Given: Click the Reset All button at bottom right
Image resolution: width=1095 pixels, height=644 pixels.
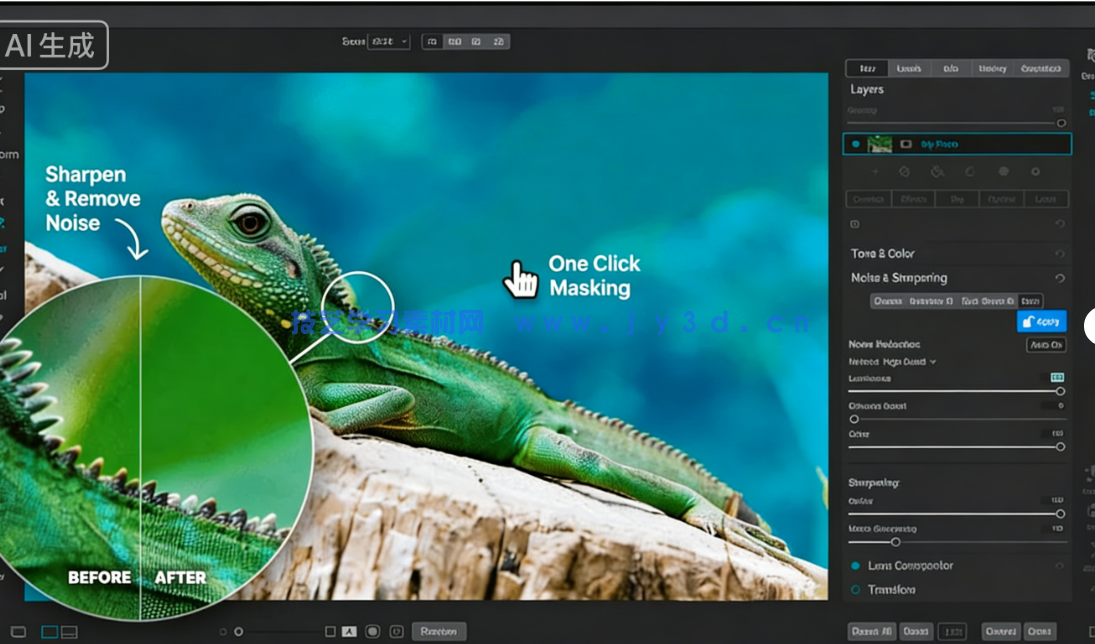Looking at the screenshot, I should pos(871,632).
